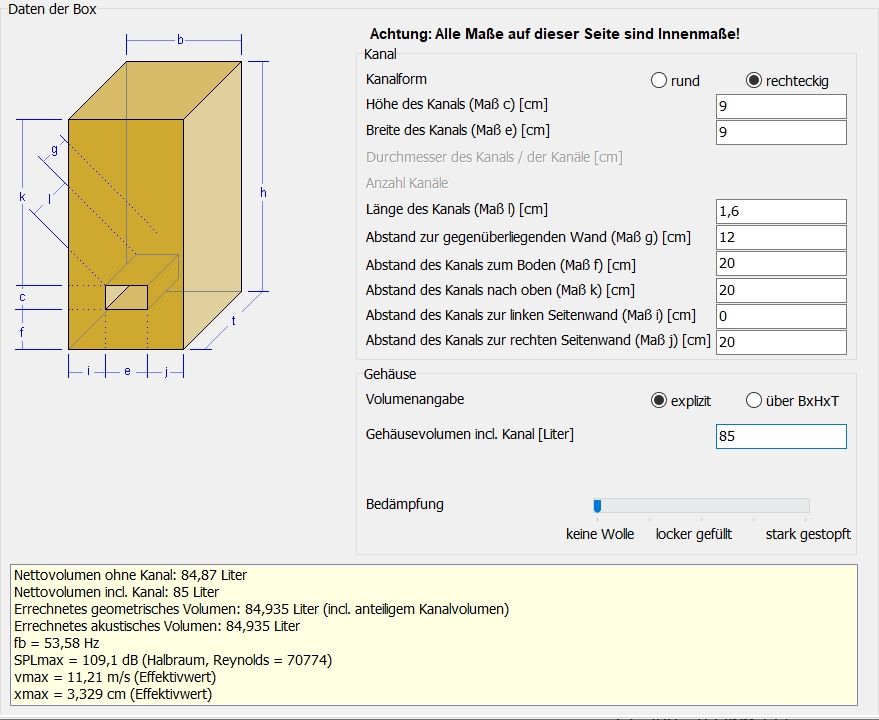This screenshot has height=720, width=879.
Task: Choose 'über BxHxT' volume specification
Action: pyautogui.click(x=754, y=401)
